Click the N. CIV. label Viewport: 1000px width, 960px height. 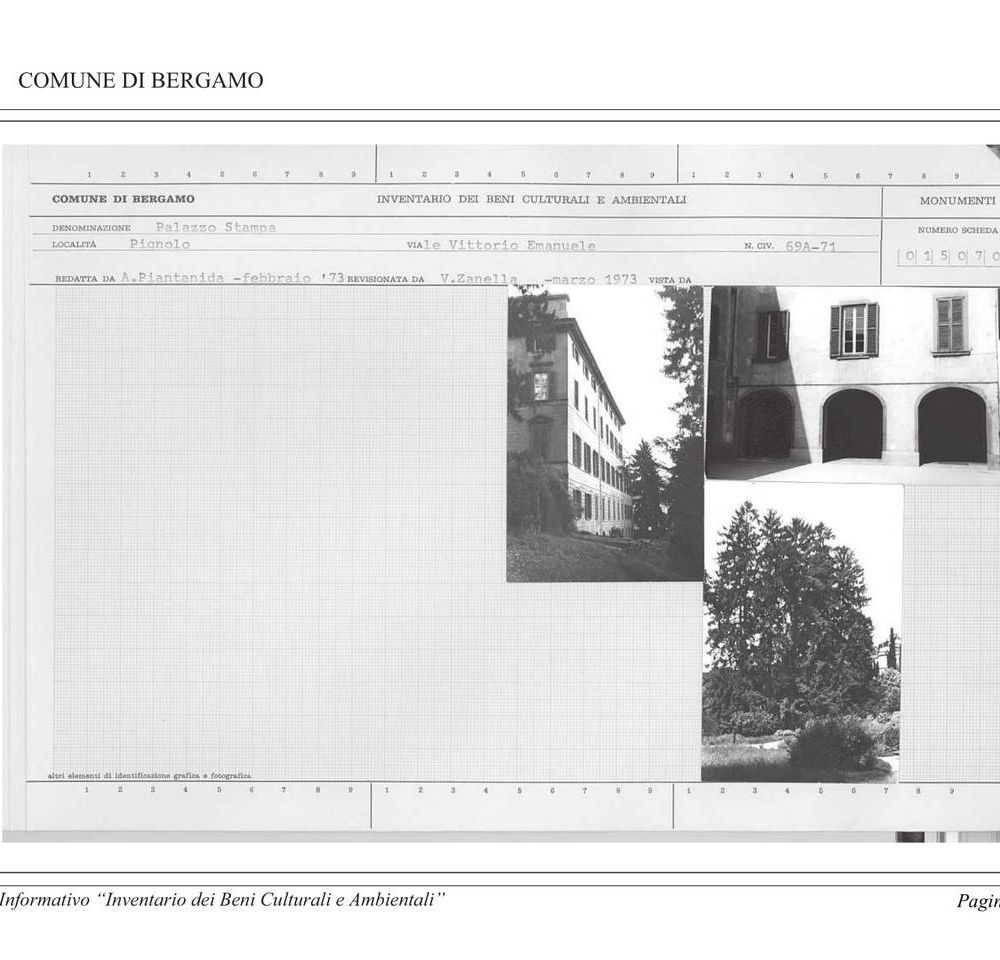coord(758,246)
